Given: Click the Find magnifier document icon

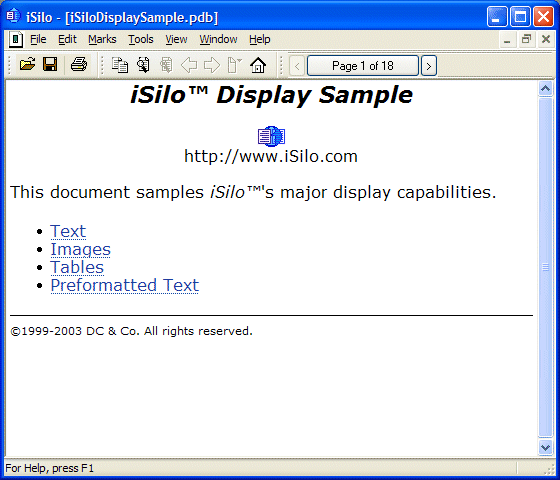Looking at the screenshot, I should 143,65.
